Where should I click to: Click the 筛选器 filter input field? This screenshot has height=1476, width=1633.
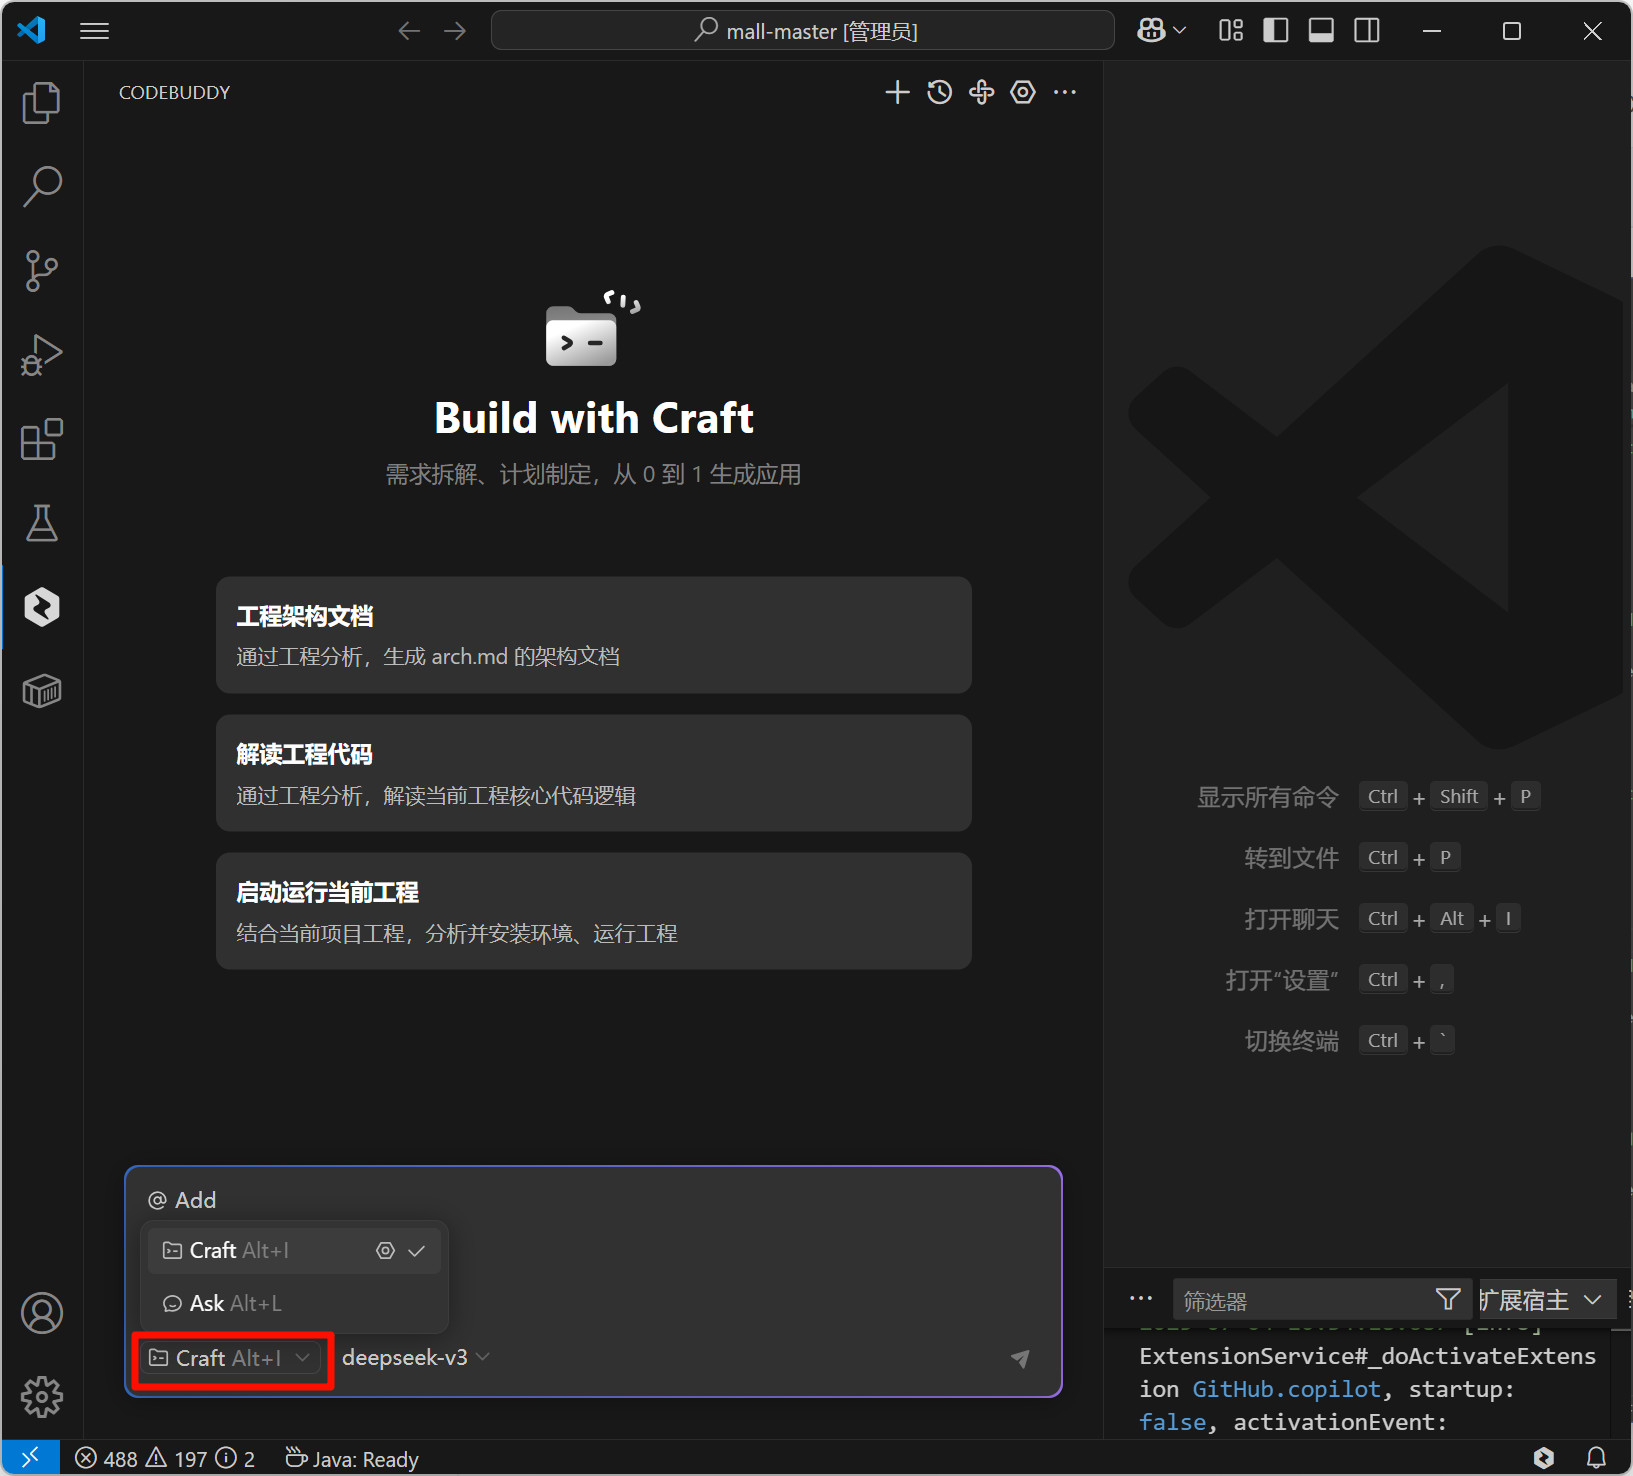tap(1300, 1300)
